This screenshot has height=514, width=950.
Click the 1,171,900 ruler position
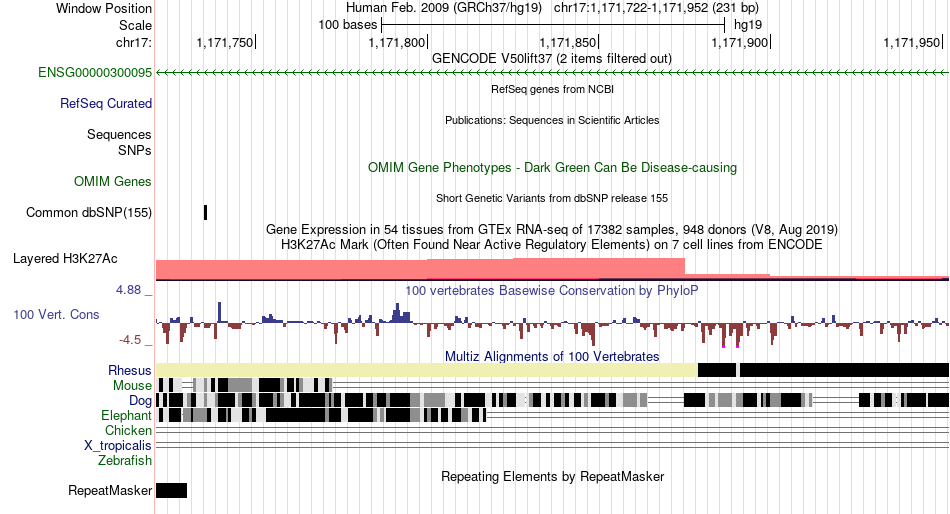point(740,42)
